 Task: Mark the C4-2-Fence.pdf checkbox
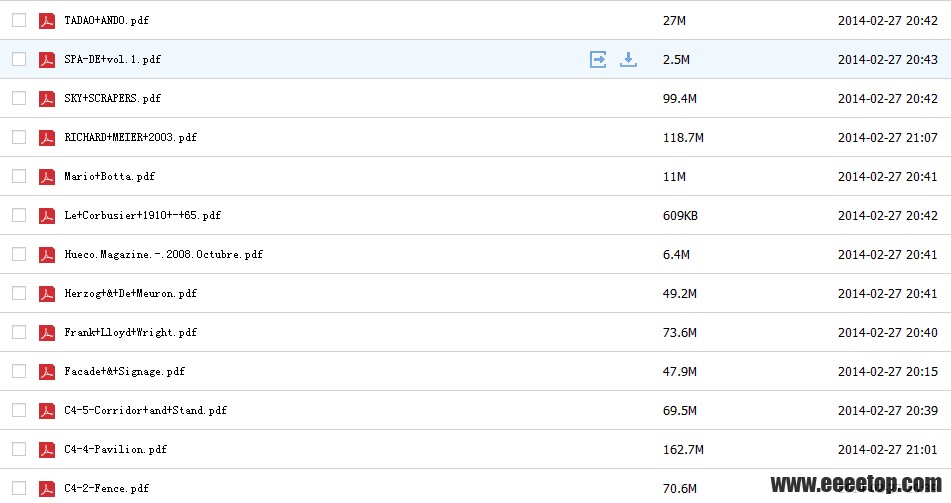(19, 488)
